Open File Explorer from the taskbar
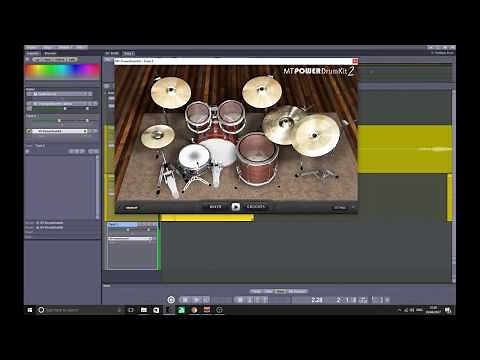 [x=144, y=310]
